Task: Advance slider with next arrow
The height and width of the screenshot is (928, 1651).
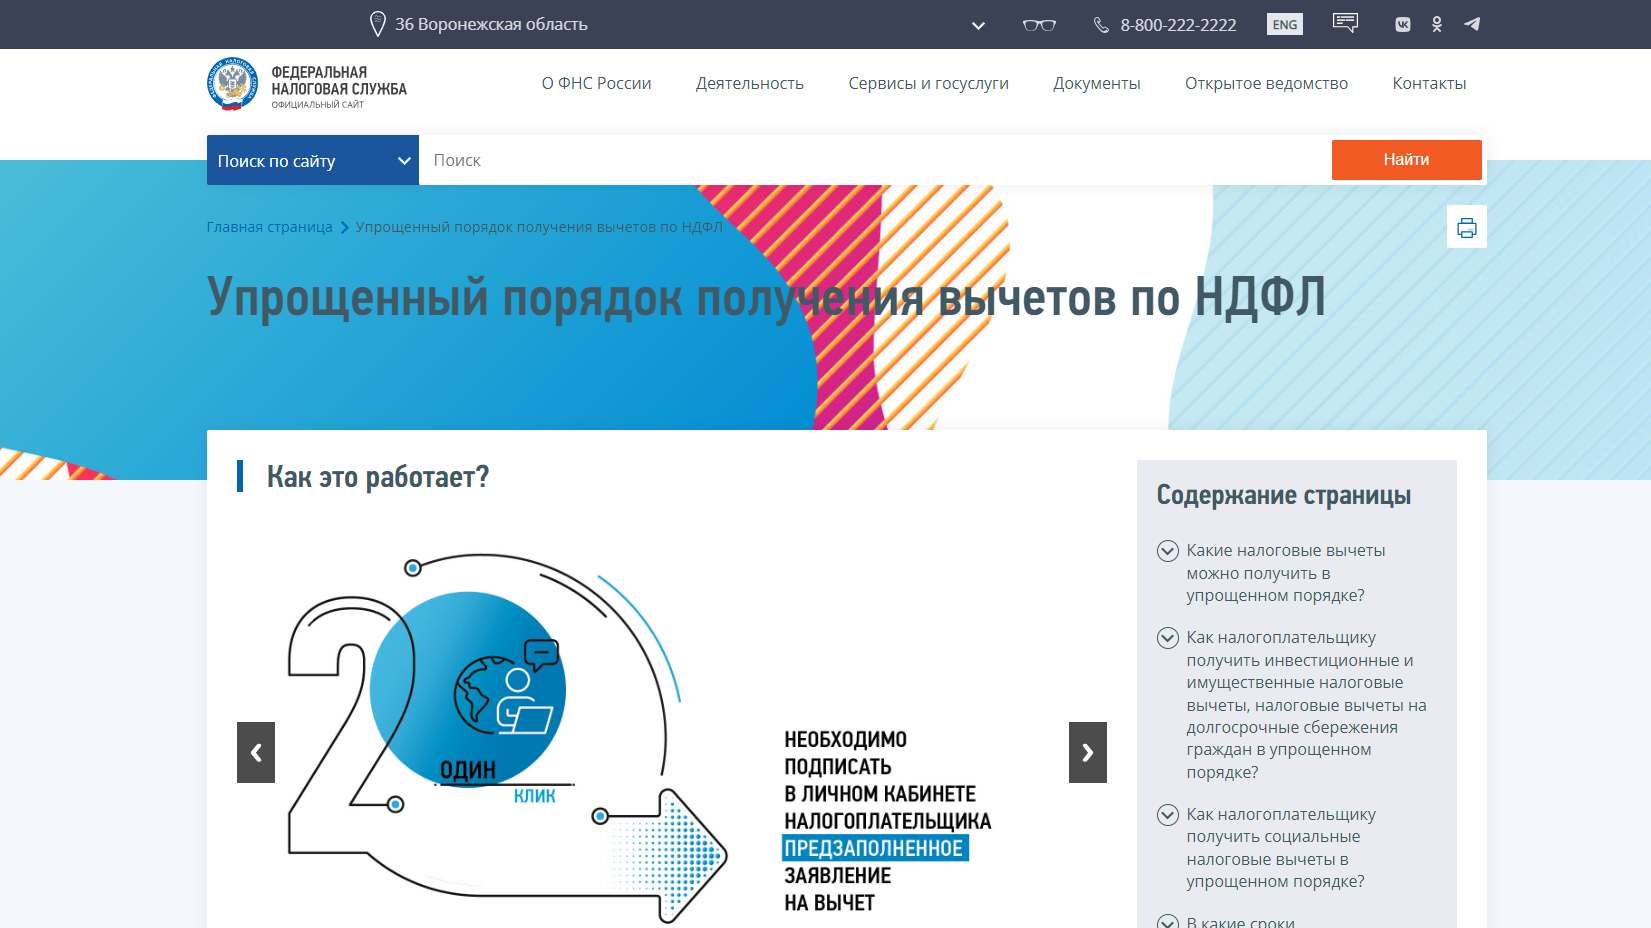Action: [1087, 752]
